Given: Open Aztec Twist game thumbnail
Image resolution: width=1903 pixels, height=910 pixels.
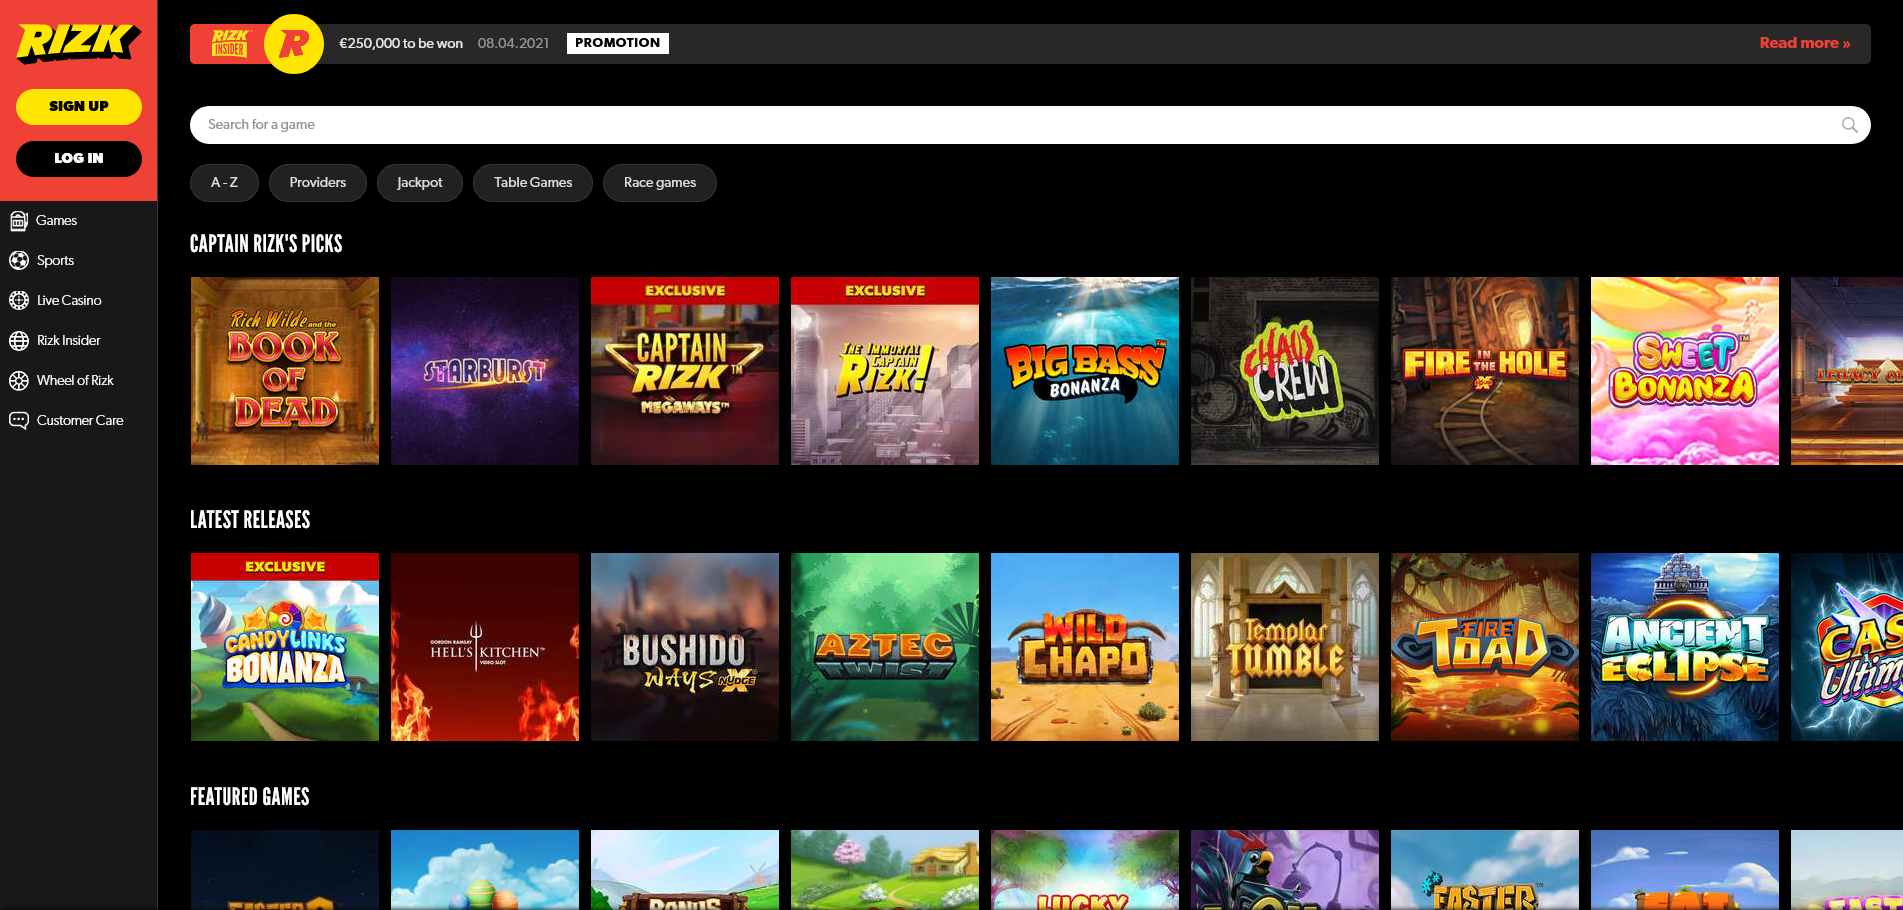Looking at the screenshot, I should click(x=885, y=647).
